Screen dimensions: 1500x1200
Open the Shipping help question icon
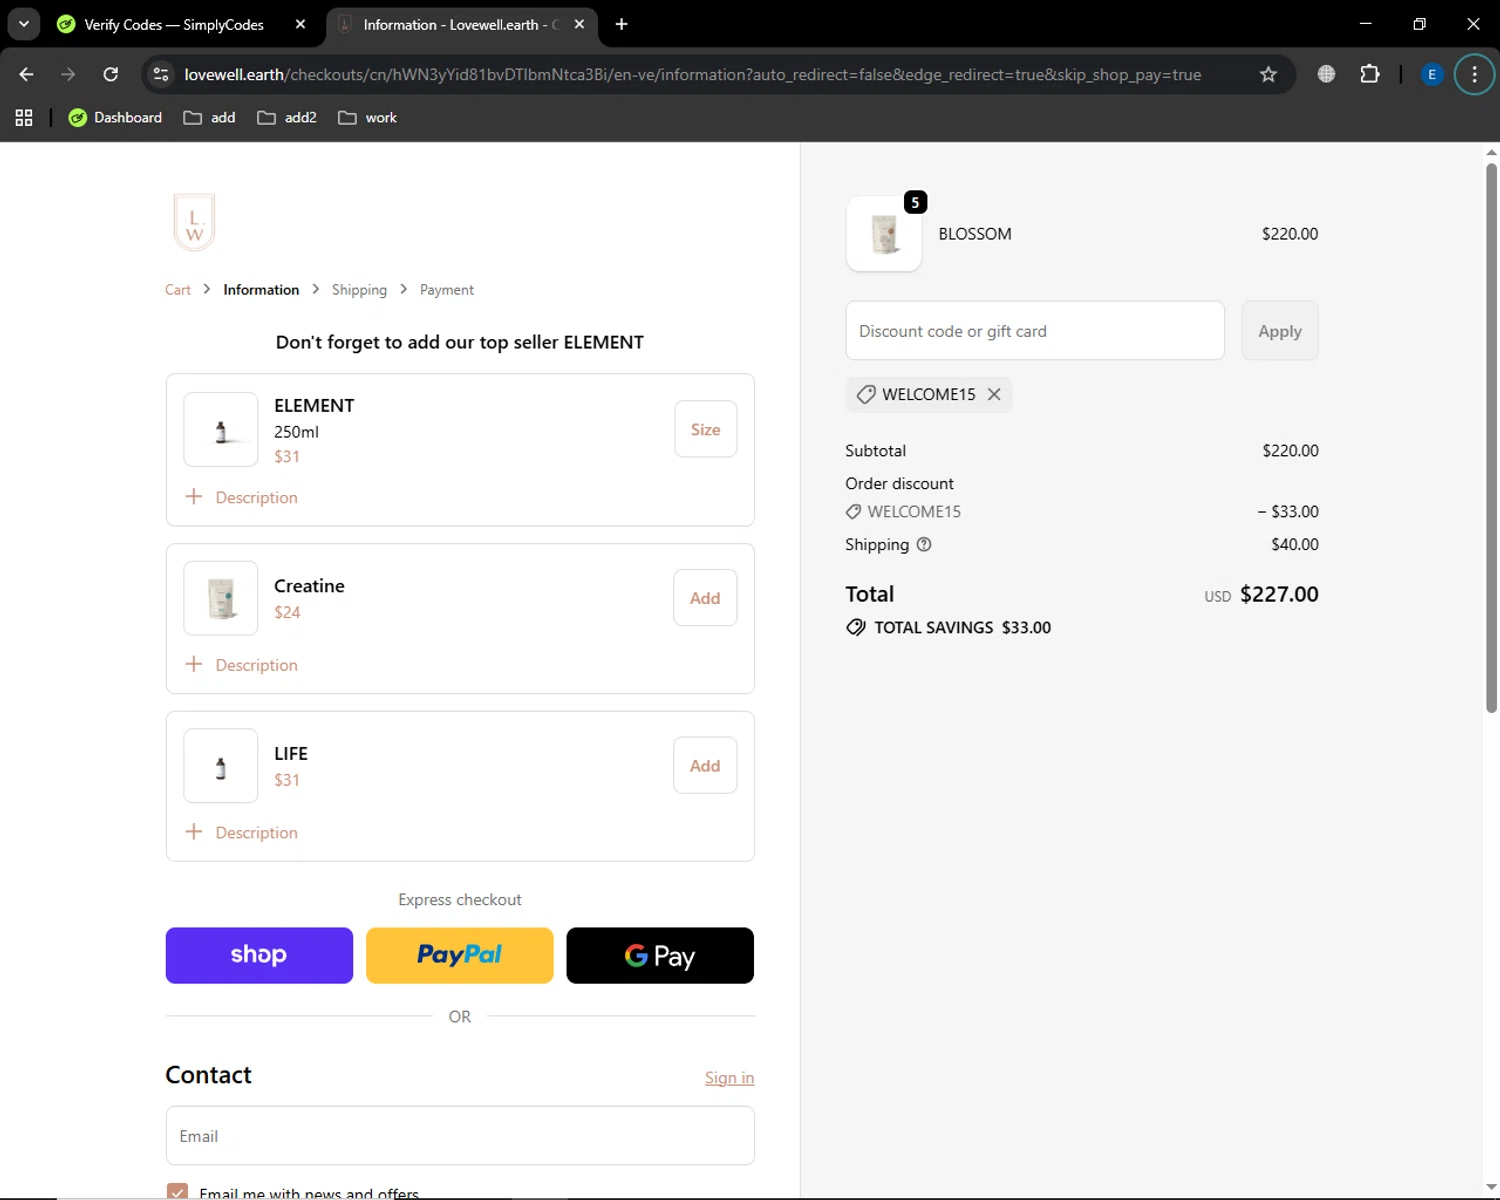point(924,544)
